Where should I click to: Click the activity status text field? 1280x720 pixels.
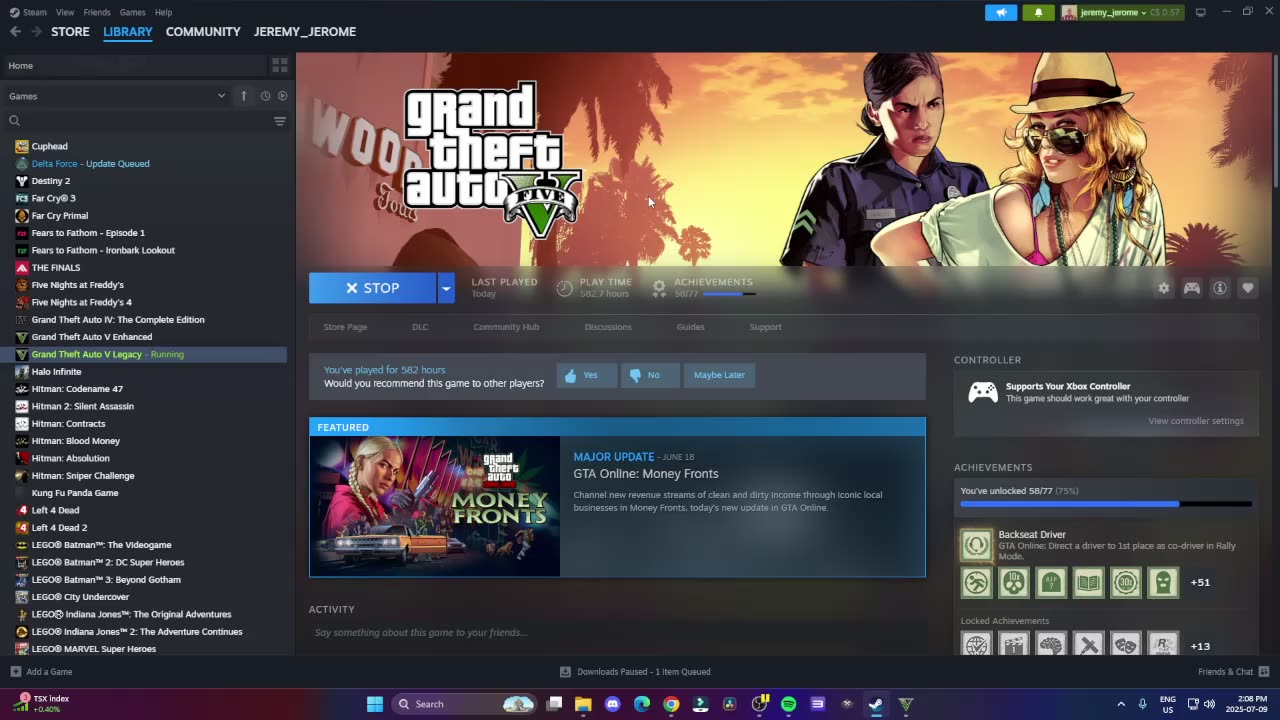pyautogui.click(x=617, y=633)
